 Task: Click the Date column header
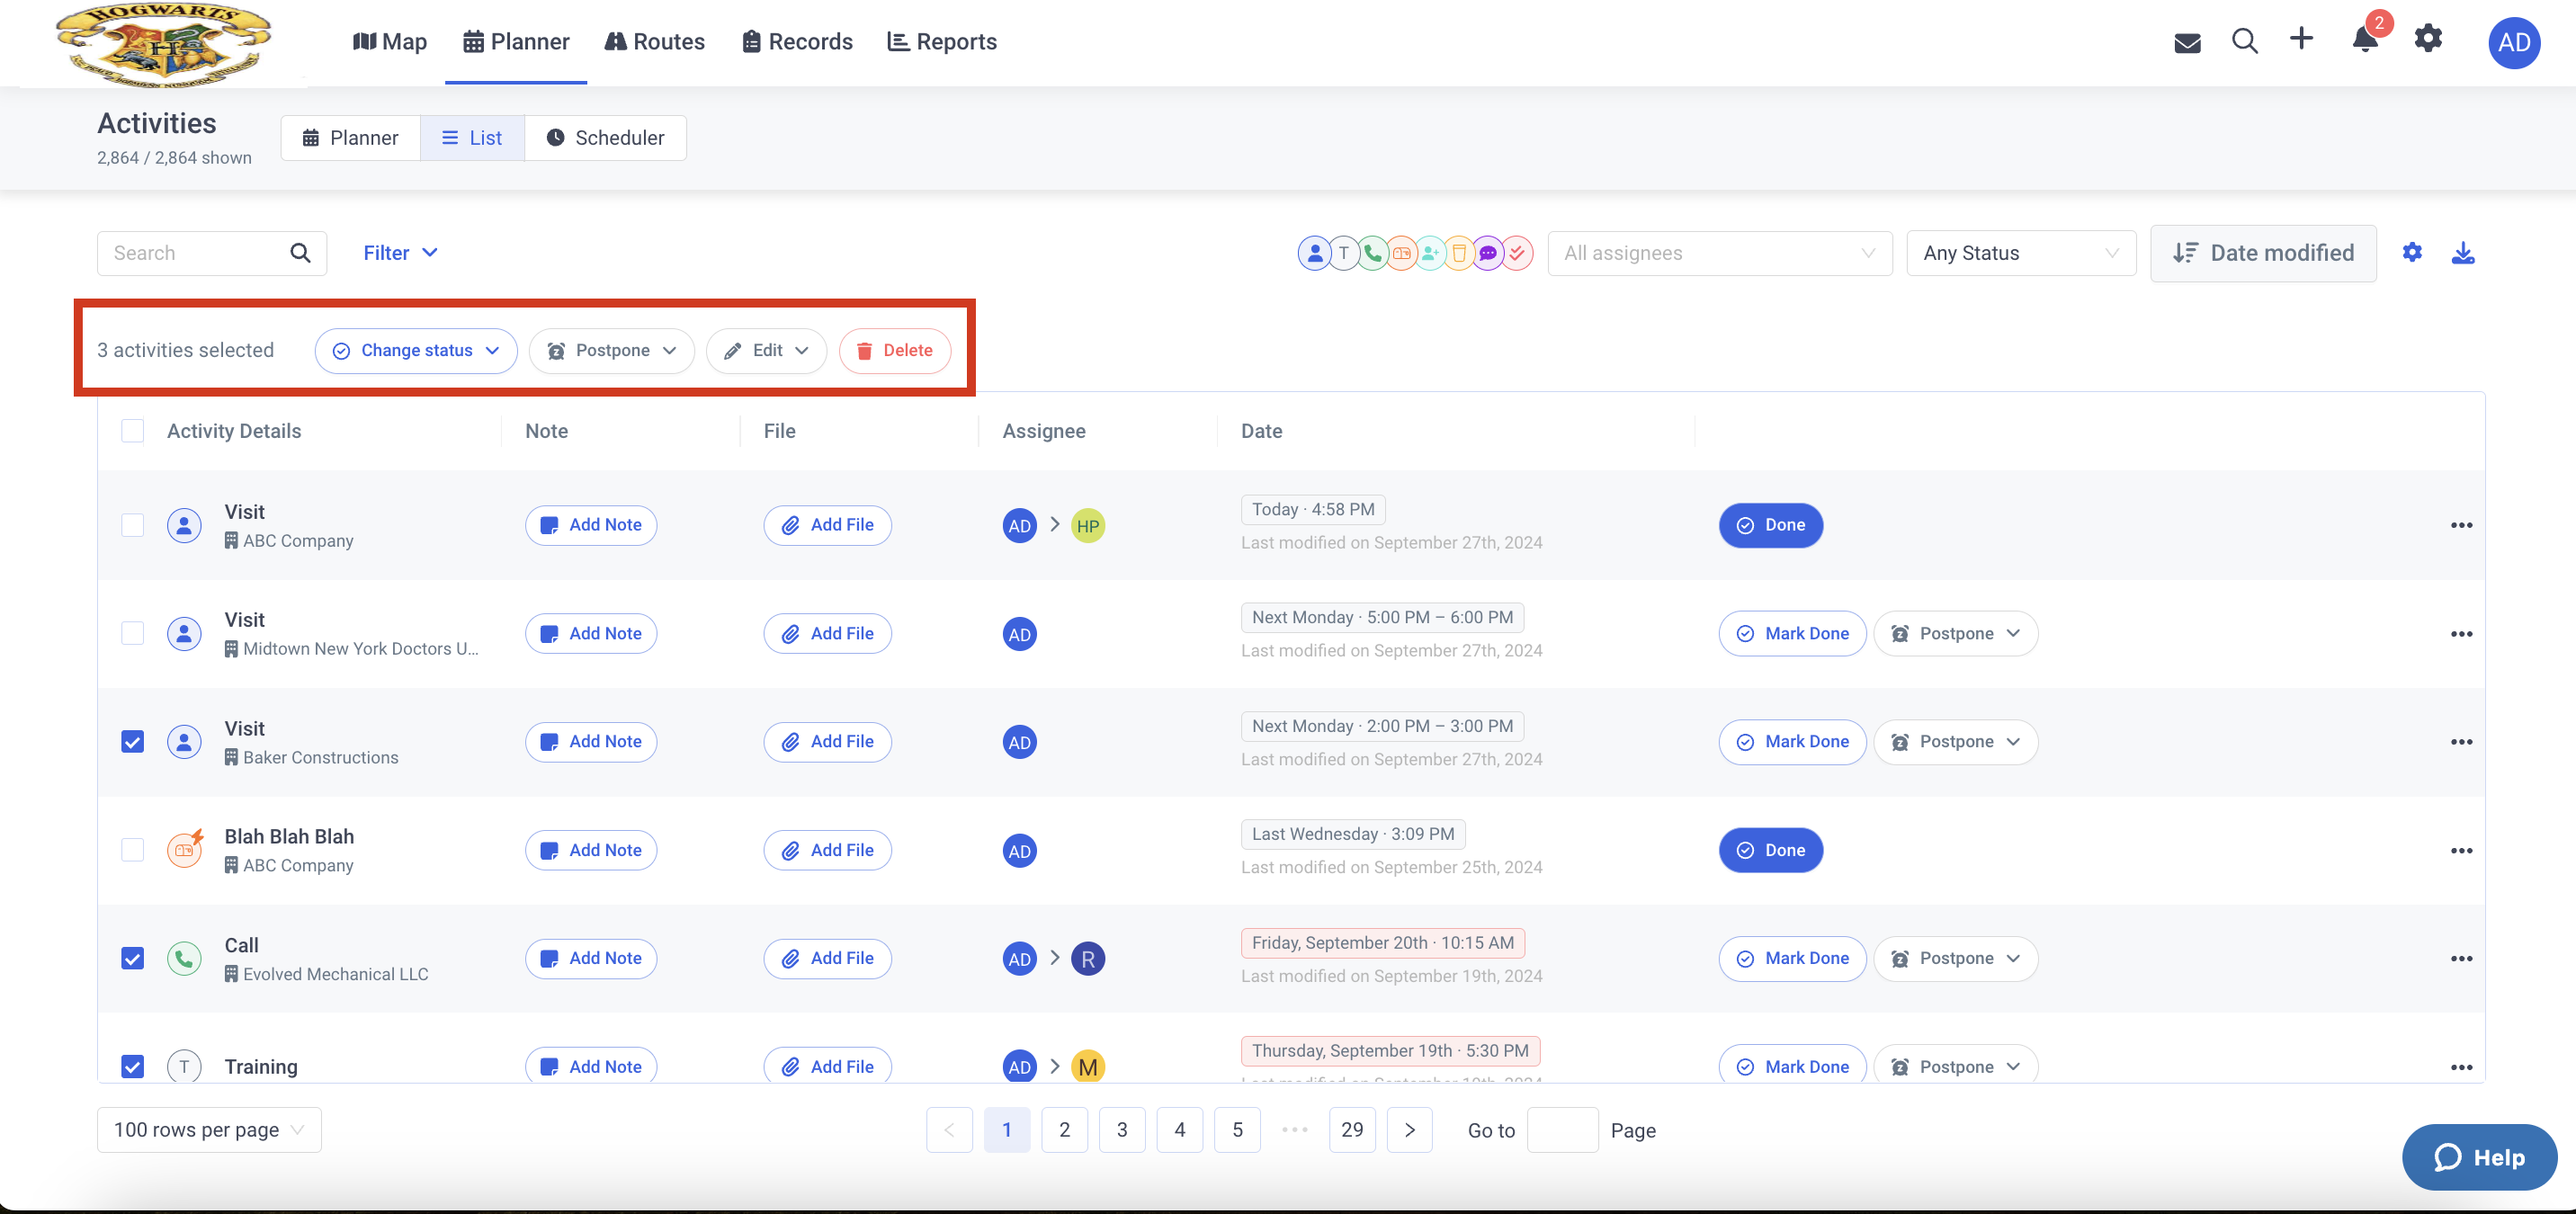1261,431
